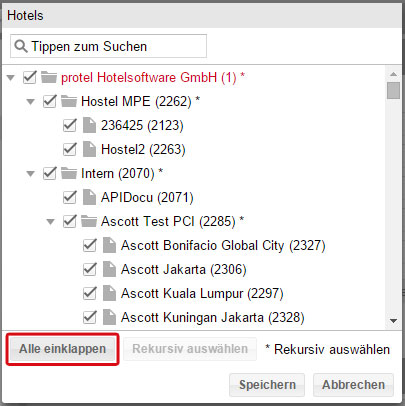Click Speichern to save selection
The height and width of the screenshot is (406, 405).
(267, 385)
